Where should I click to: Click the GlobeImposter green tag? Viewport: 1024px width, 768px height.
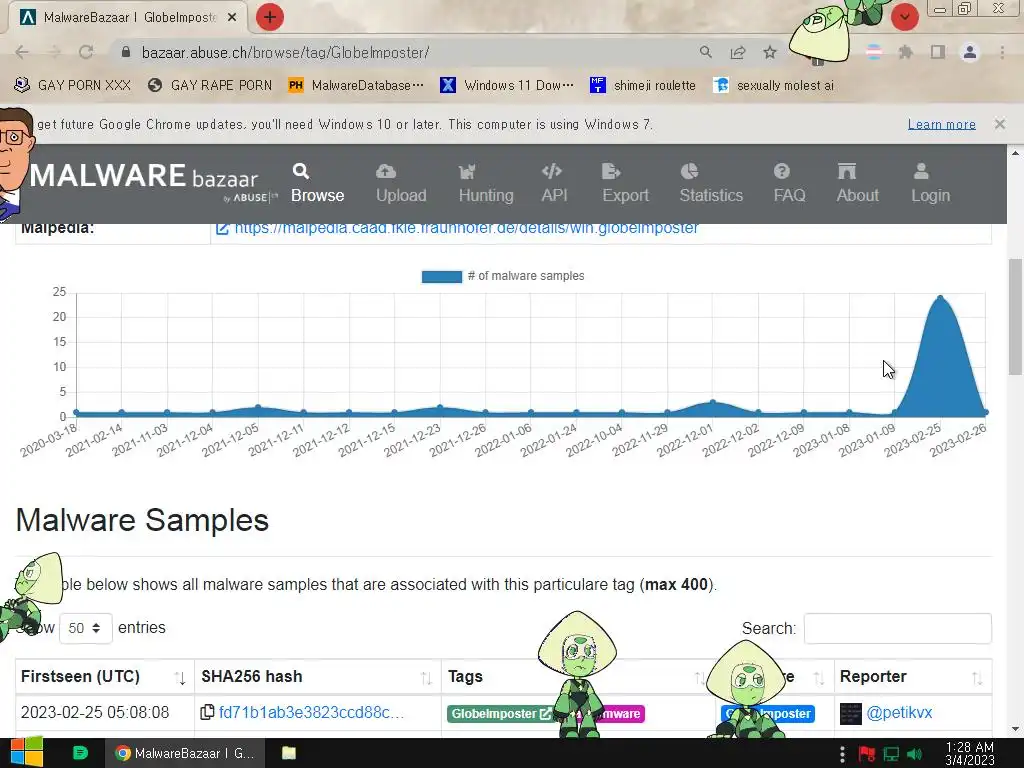pyautogui.click(x=500, y=714)
